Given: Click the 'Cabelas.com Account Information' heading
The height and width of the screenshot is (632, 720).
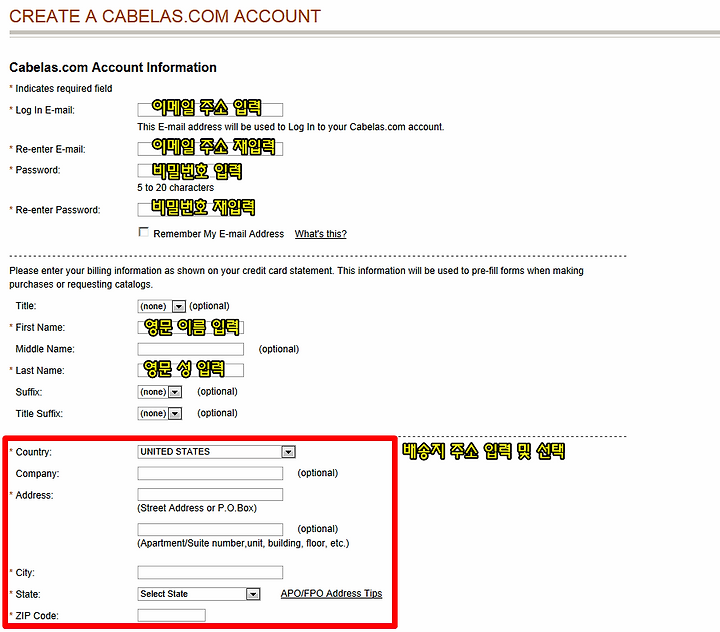Looking at the screenshot, I should pyautogui.click(x=113, y=68).
